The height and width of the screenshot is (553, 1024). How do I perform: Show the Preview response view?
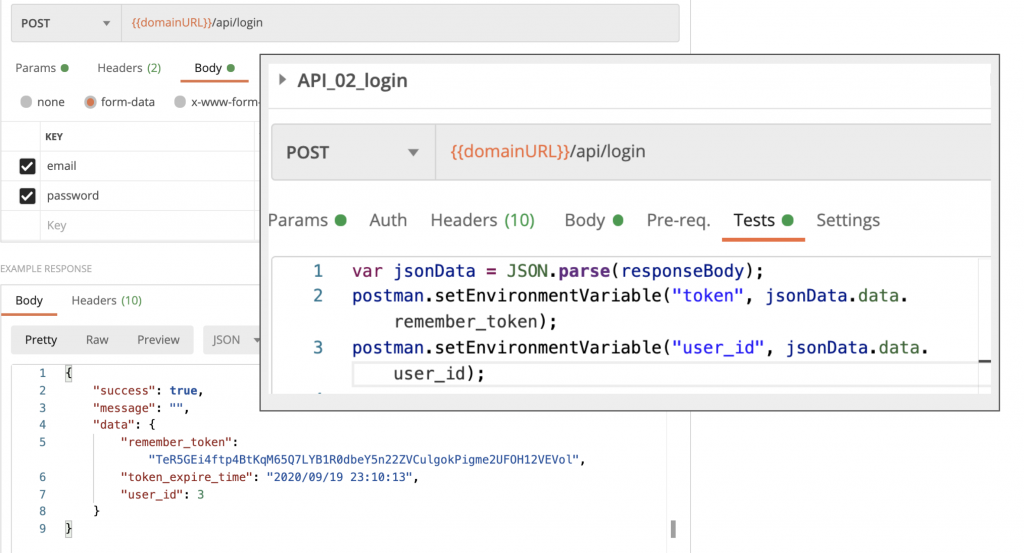(158, 340)
